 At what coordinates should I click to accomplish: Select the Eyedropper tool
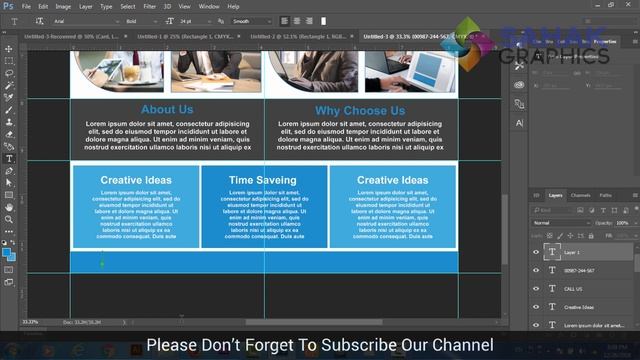tap(9, 98)
